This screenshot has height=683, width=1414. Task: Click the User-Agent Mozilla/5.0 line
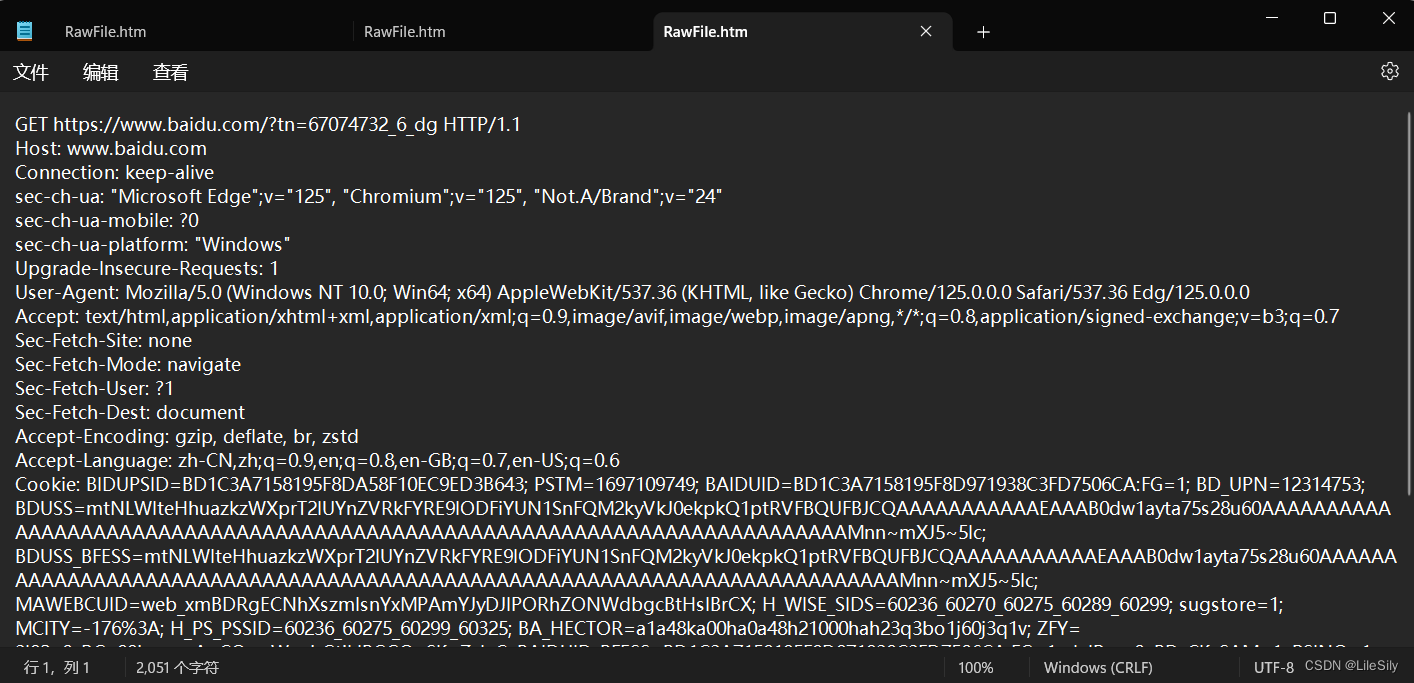tap(632, 293)
